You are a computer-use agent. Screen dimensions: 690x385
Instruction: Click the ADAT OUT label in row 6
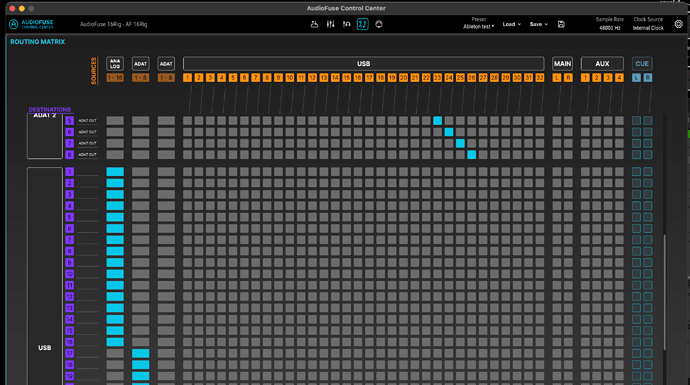(x=87, y=132)
